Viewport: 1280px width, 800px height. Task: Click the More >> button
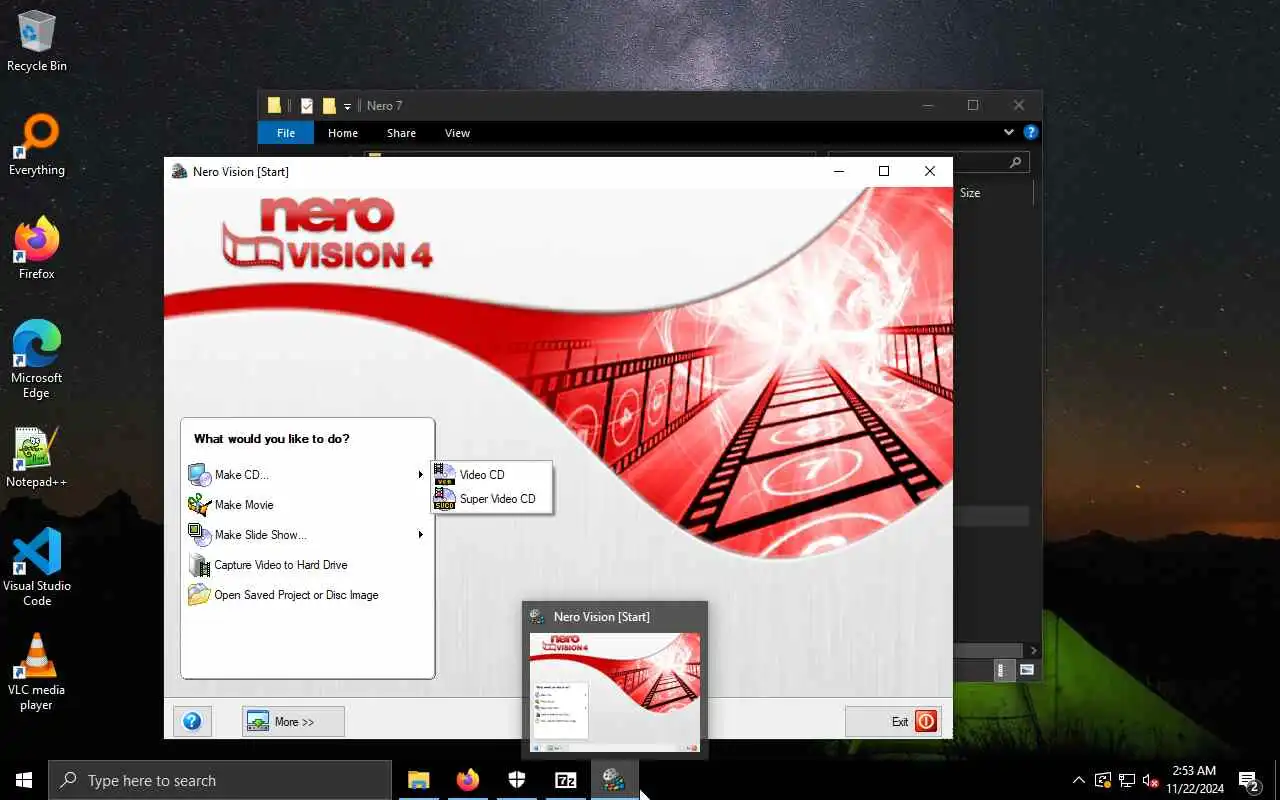(x=293, y=721)
